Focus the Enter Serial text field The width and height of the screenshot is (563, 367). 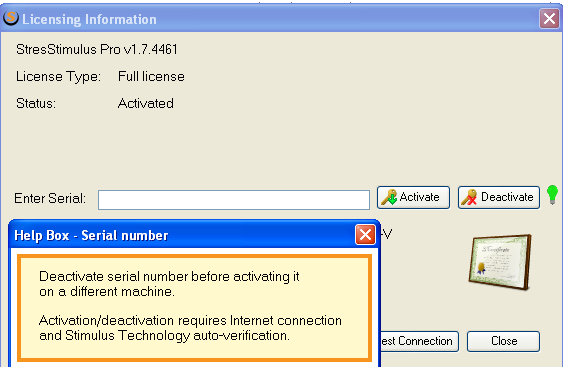click(234, 200)
